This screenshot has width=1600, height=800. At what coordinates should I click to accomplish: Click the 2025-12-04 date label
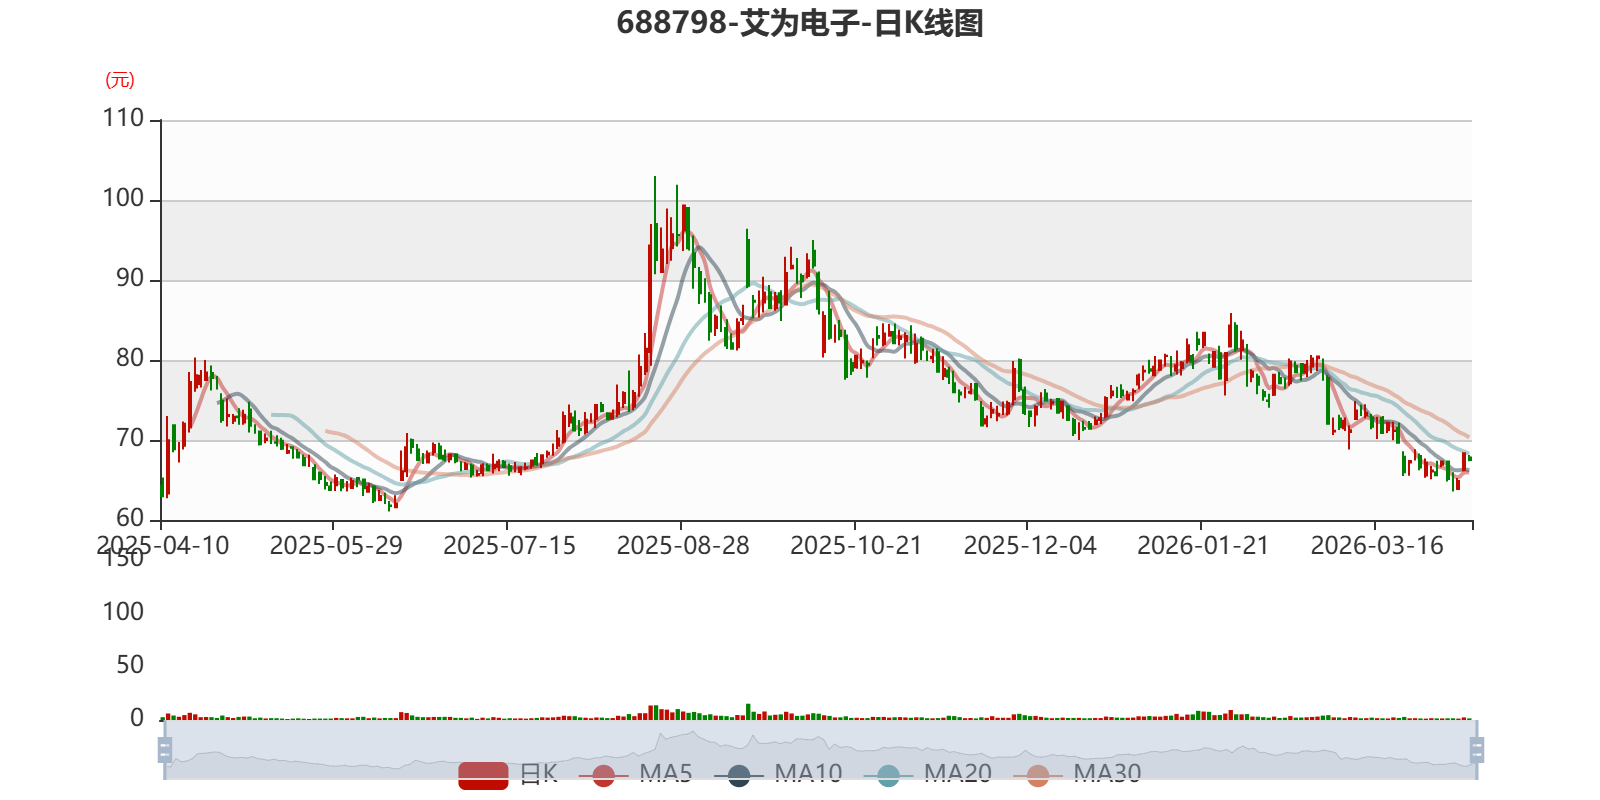1030,546
